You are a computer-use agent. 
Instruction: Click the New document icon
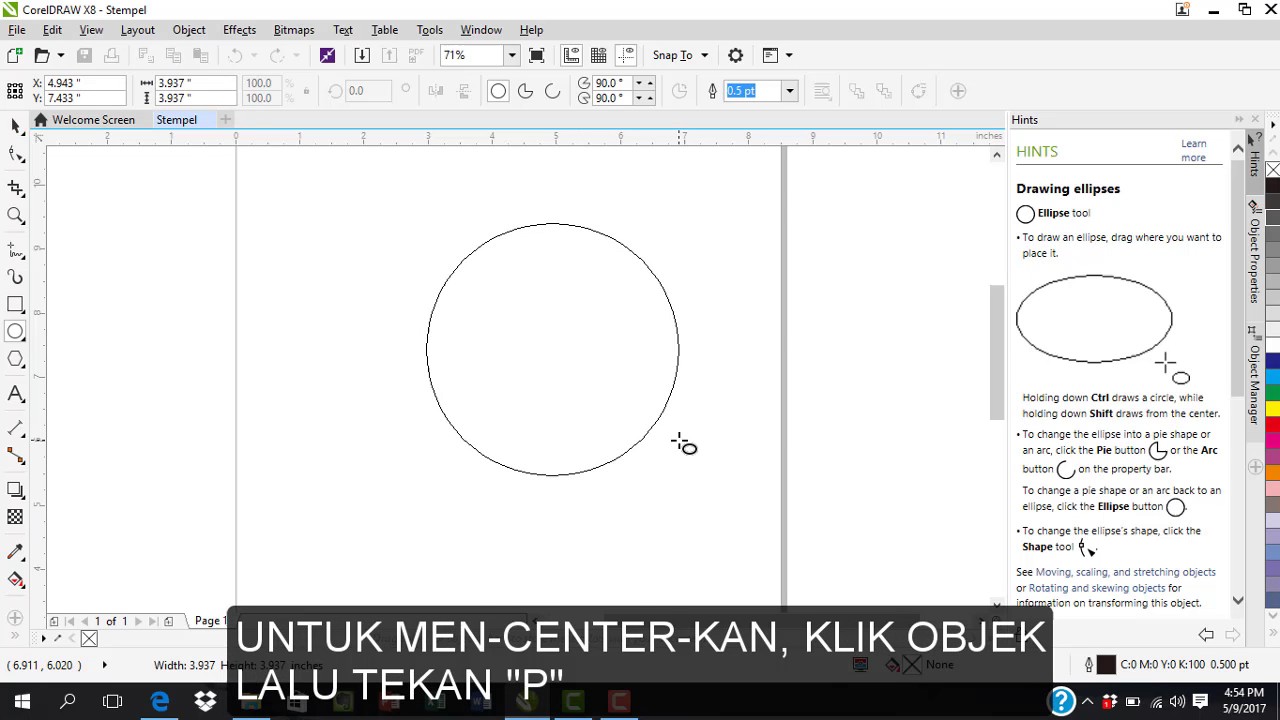(15, 55)
